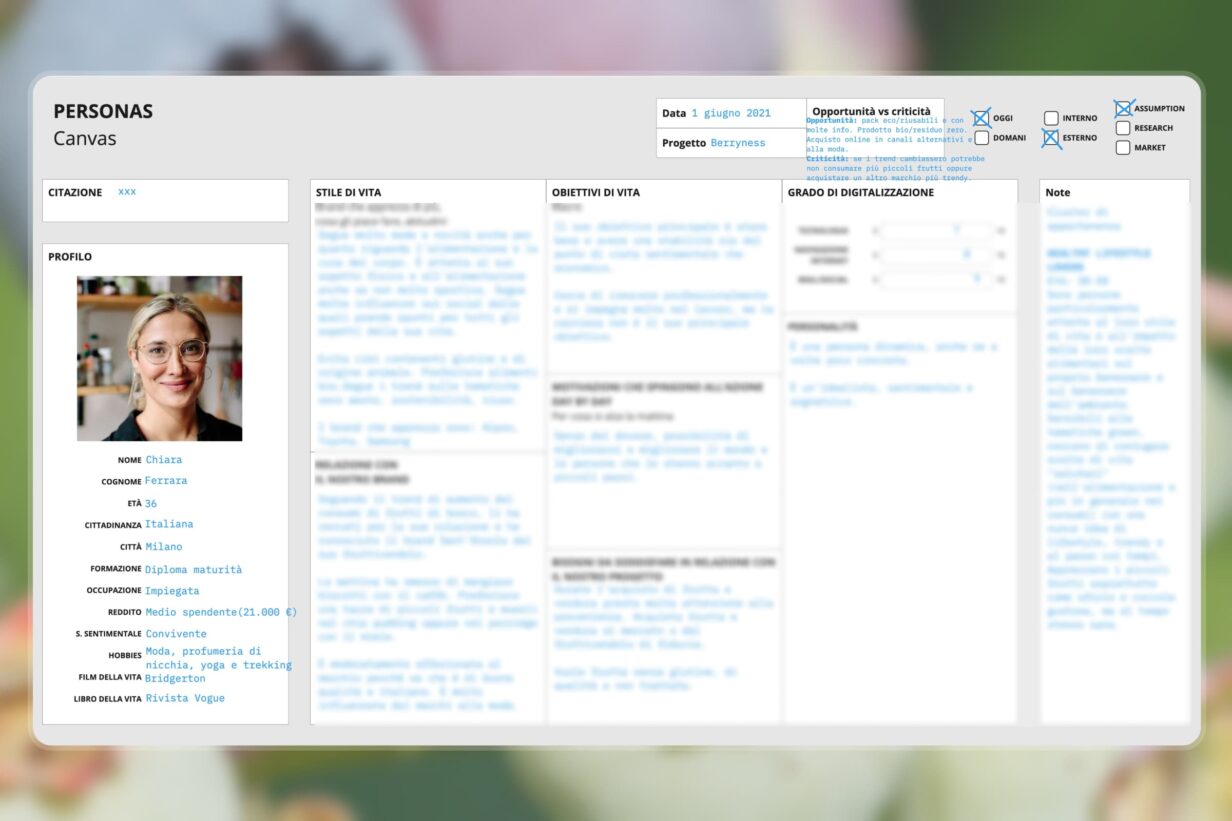Uncheck the OGGI checkbox
Screen dimensions: 1232x821
(981, 118)
